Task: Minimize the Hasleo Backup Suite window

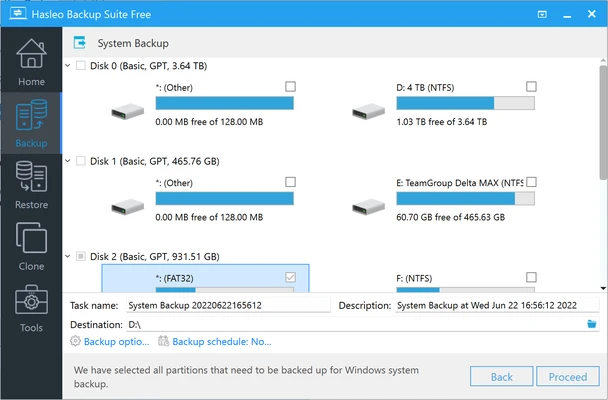Action: [x=567, y=15]
